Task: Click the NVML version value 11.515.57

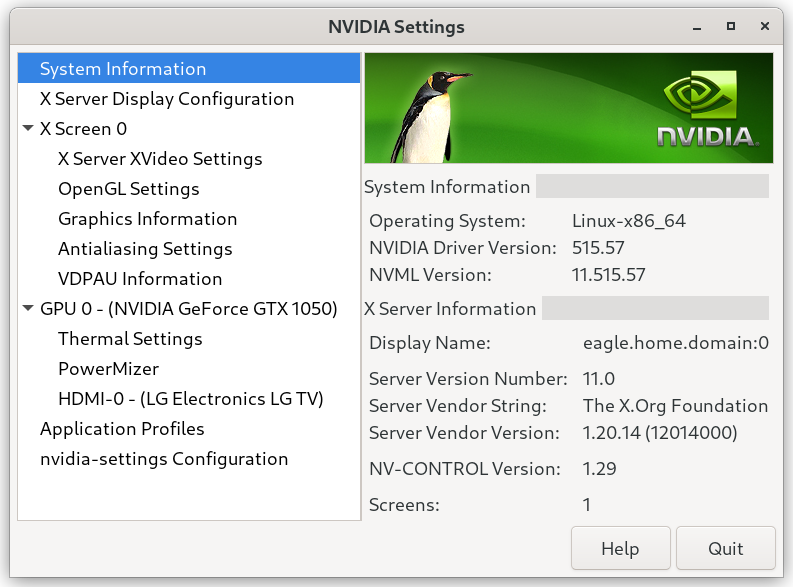Action: (608, 275)
